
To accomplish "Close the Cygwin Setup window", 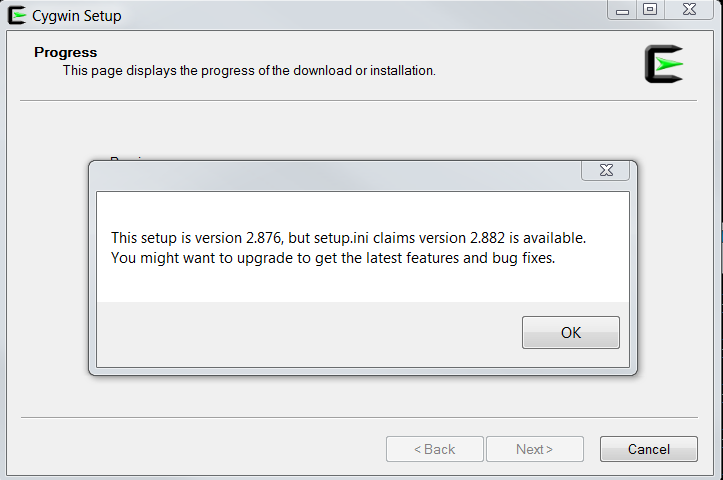I will coord(689,10).
